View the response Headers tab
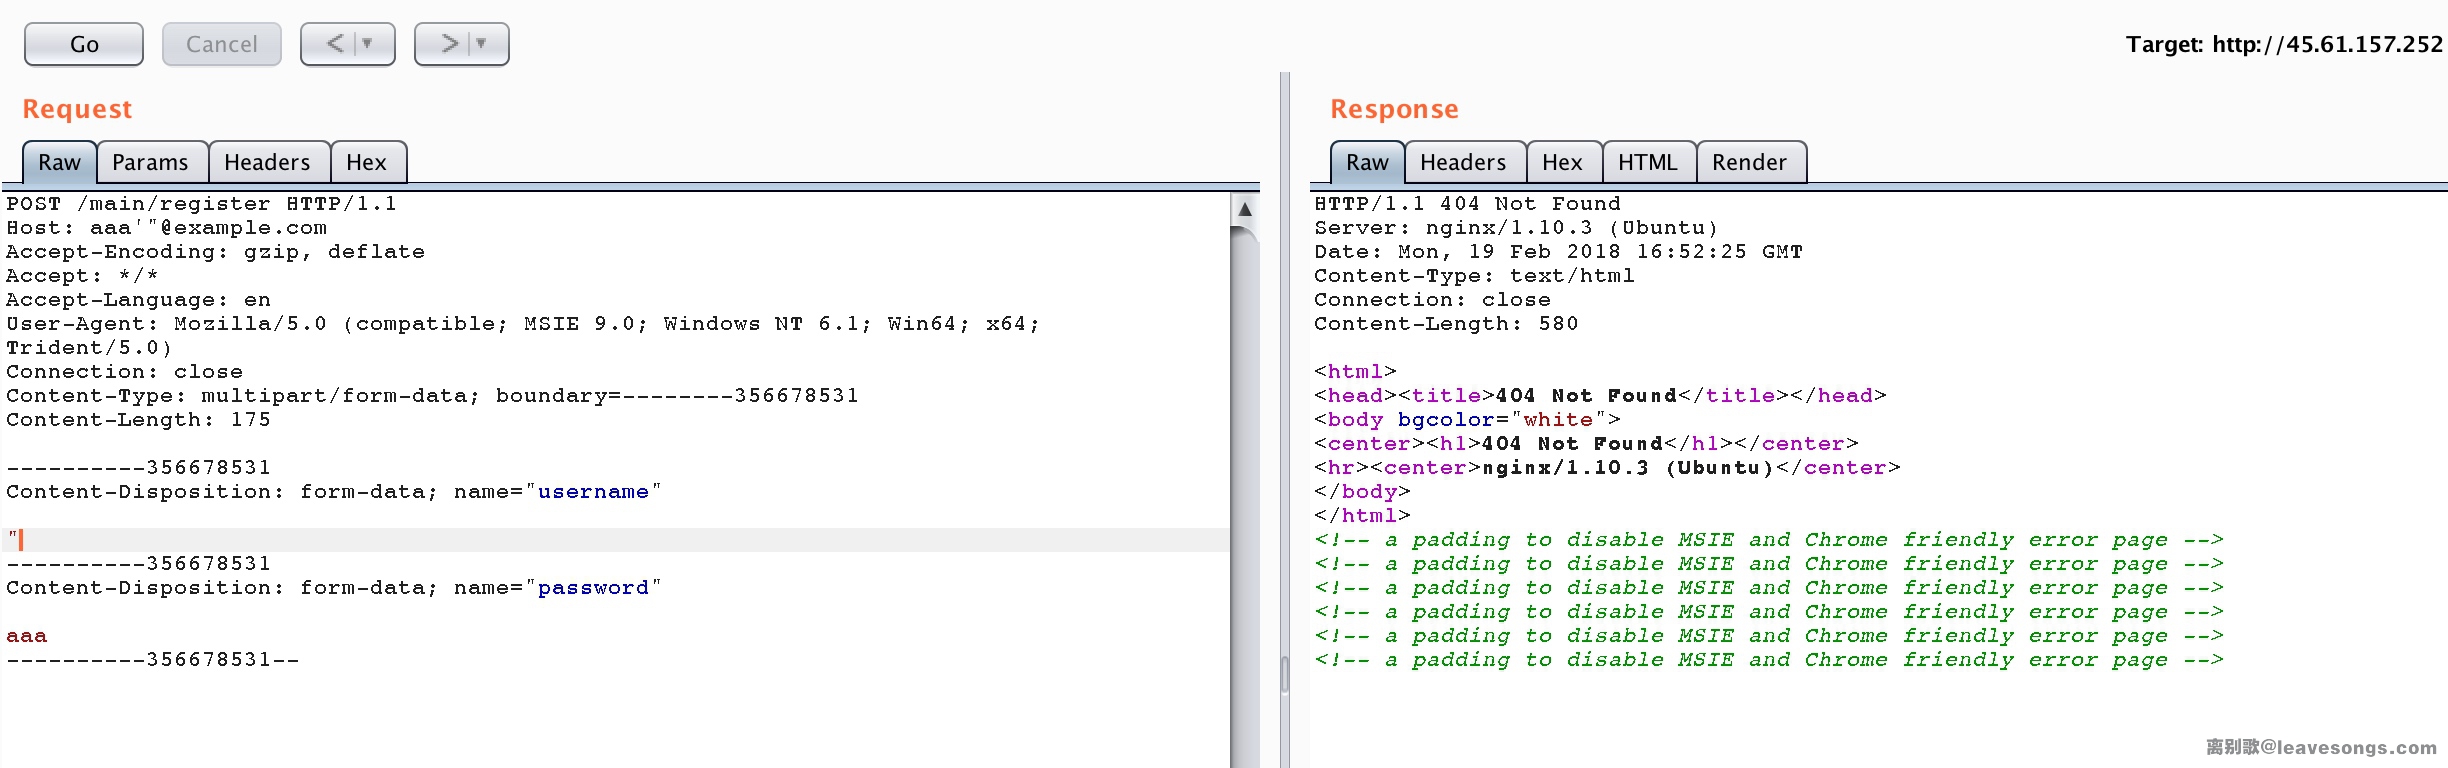This screenshot has width=2448, height=768. pyautogui.click(x=1462, y=162)
